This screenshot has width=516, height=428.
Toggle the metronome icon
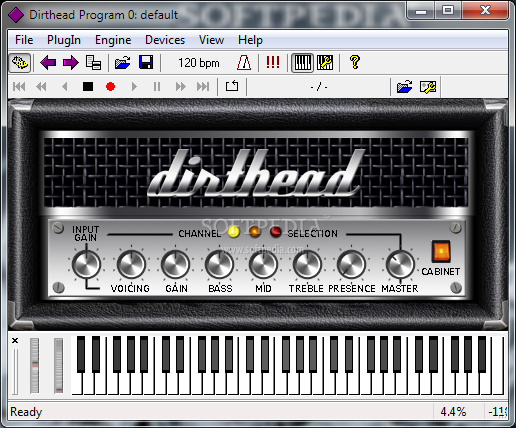click(244, 63)
